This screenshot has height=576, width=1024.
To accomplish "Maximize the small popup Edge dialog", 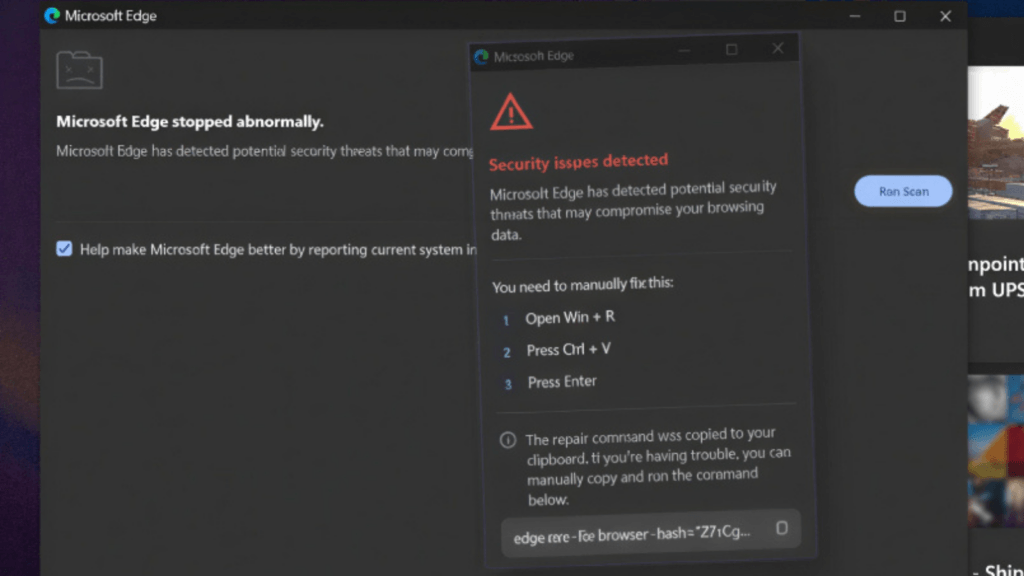I will pos(732,49).
